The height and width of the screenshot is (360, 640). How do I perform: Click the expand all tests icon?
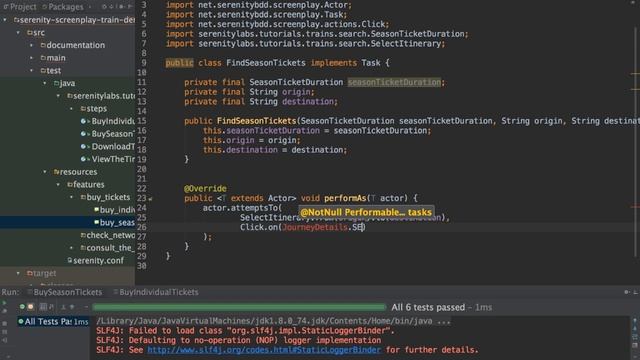[63, 307]
